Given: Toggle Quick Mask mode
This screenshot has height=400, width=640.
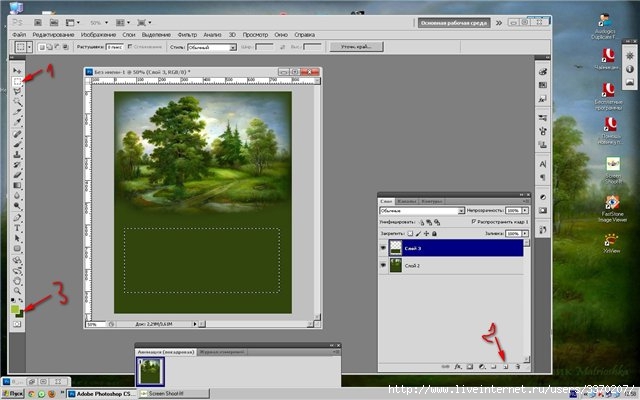Looking at the screenshot, I should [17, 324].
